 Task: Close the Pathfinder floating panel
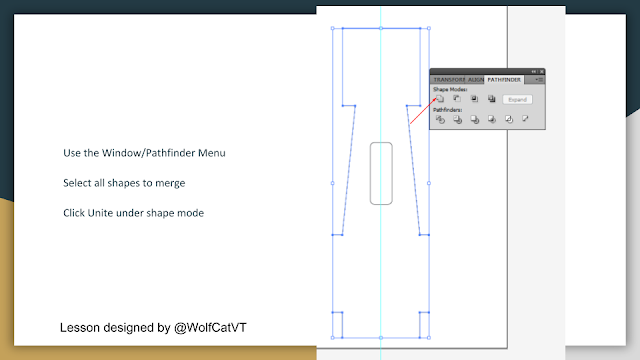click(542, 71)
